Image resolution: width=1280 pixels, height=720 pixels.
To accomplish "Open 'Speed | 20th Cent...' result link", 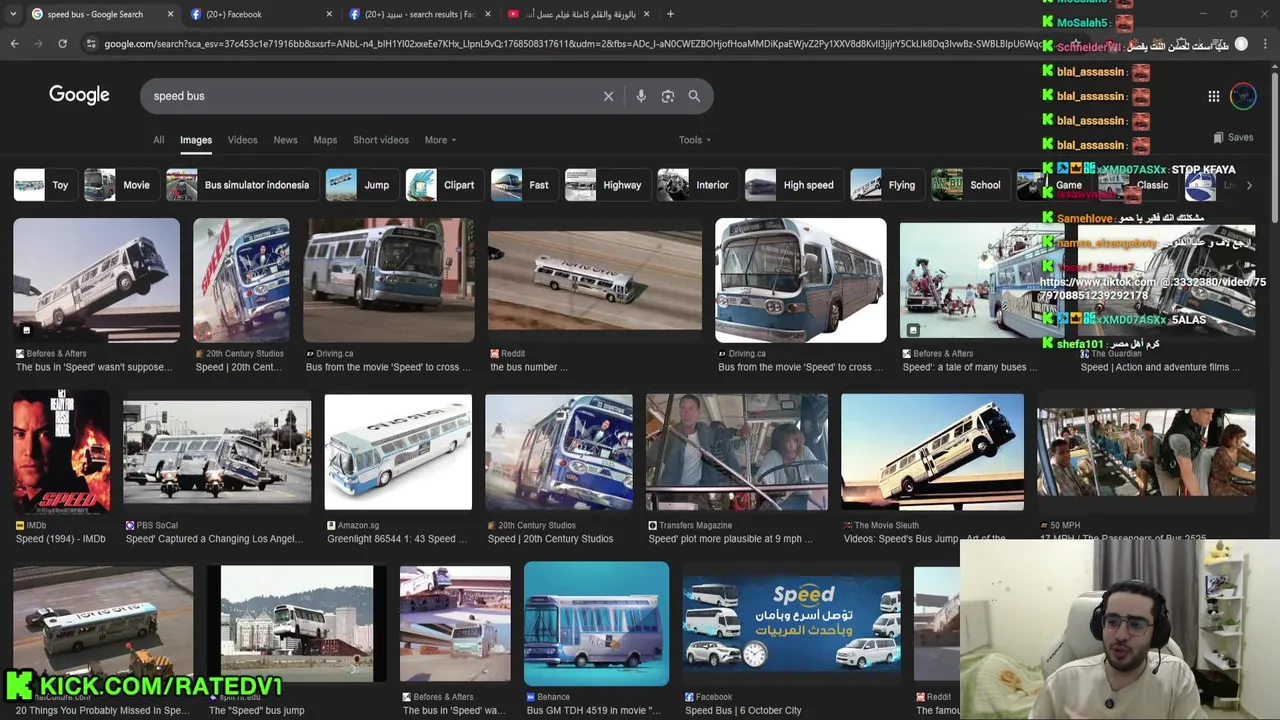I will click(x=239, y=367).
